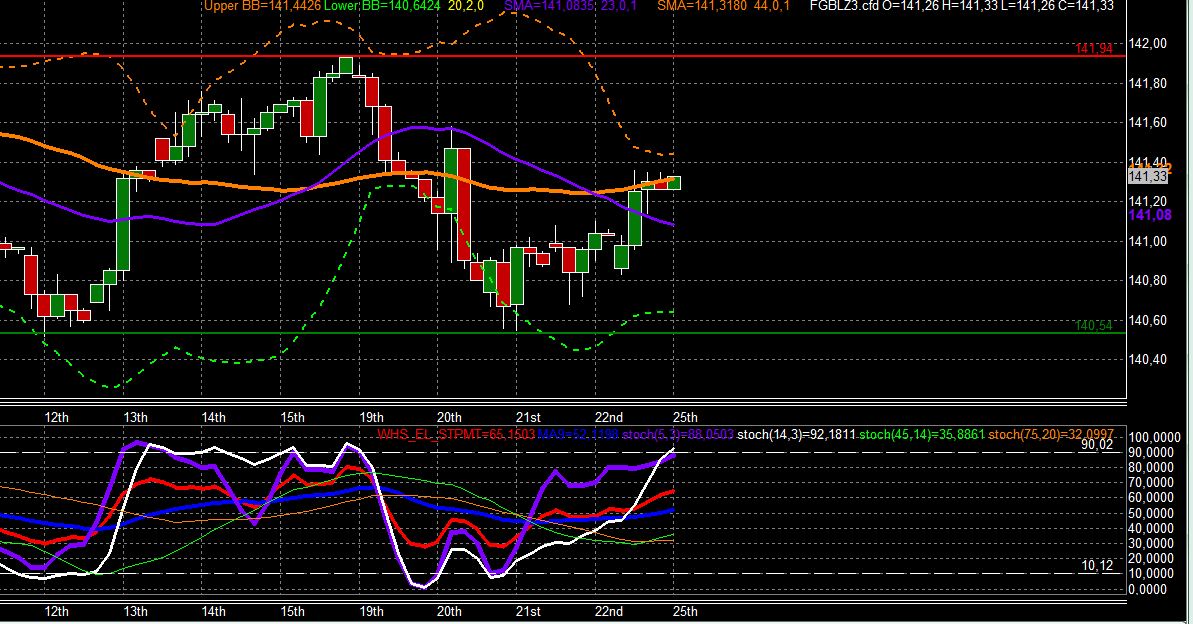The image size is (1193, 624).
Task: Select the orange '44,0,1' SMA parameters
Action: [771, 6]
